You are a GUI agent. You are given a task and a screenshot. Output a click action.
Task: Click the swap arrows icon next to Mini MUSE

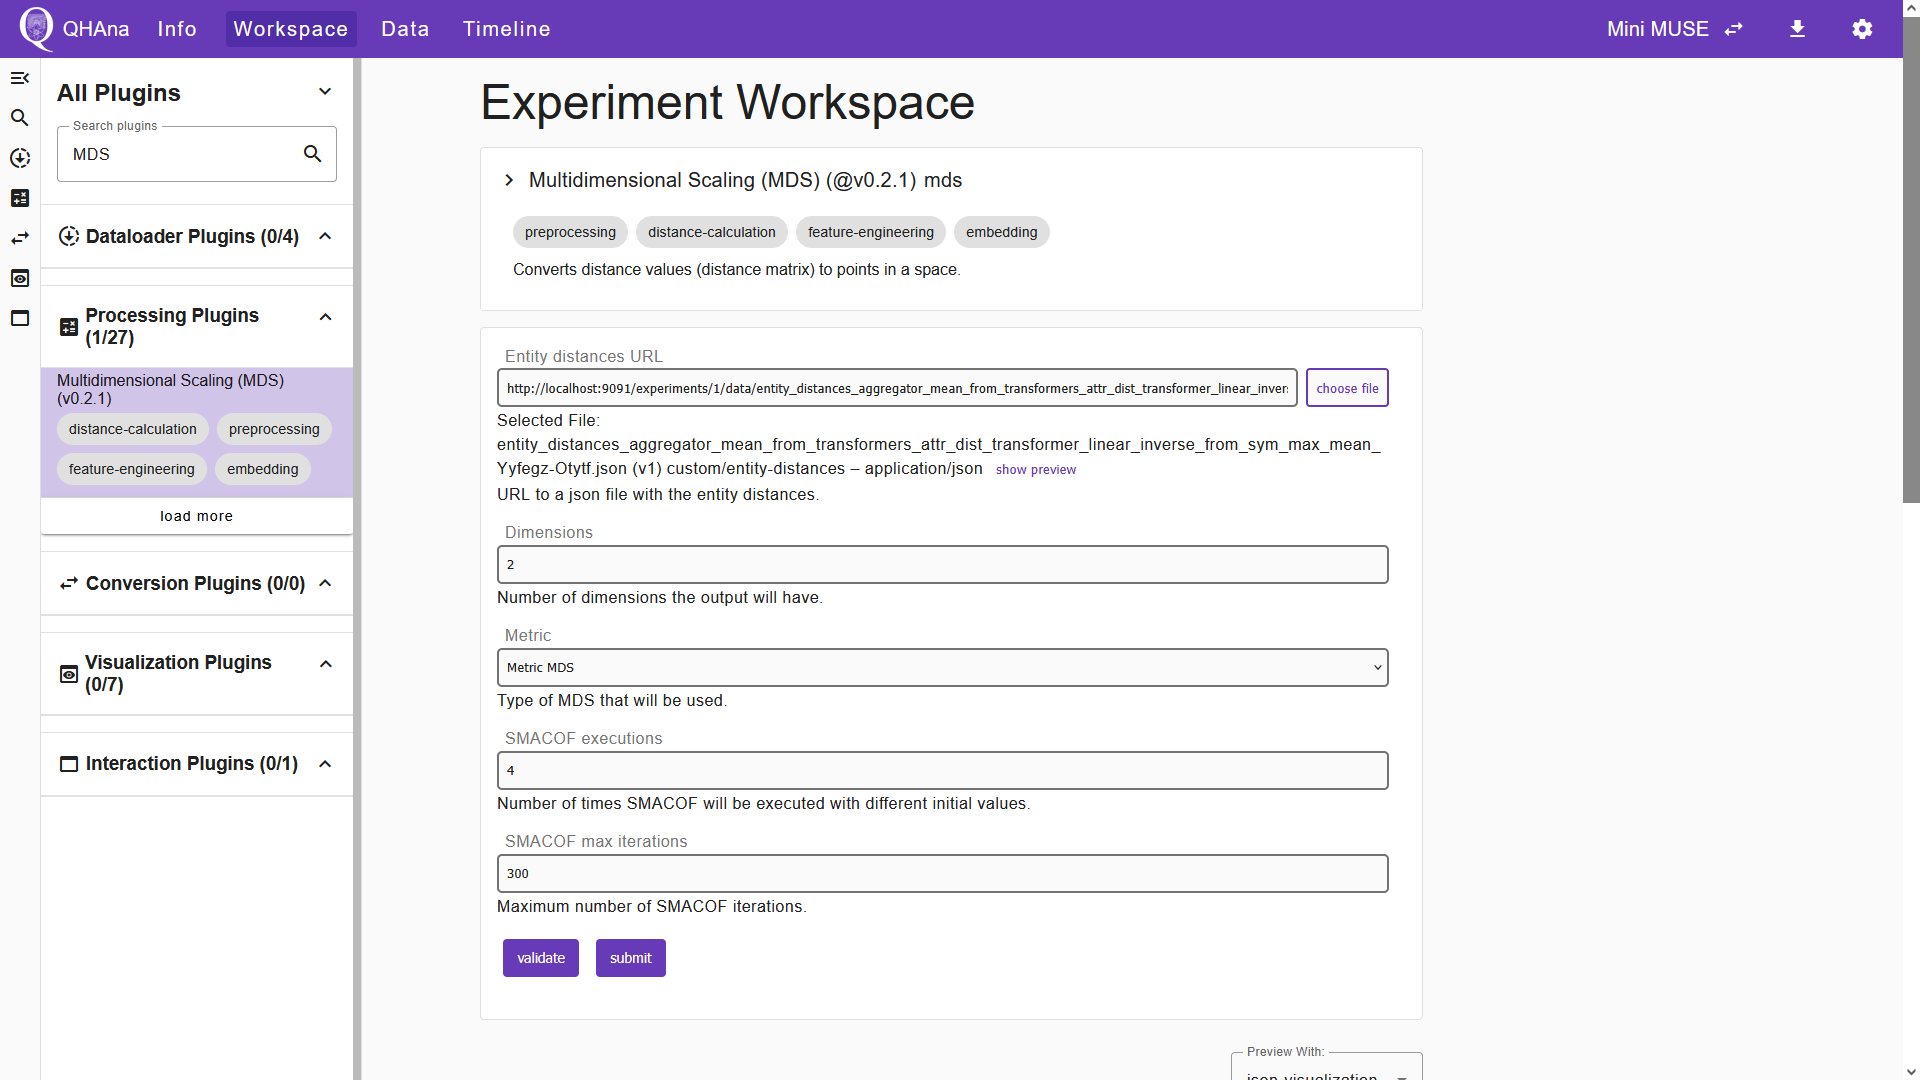coord(1734,29)
